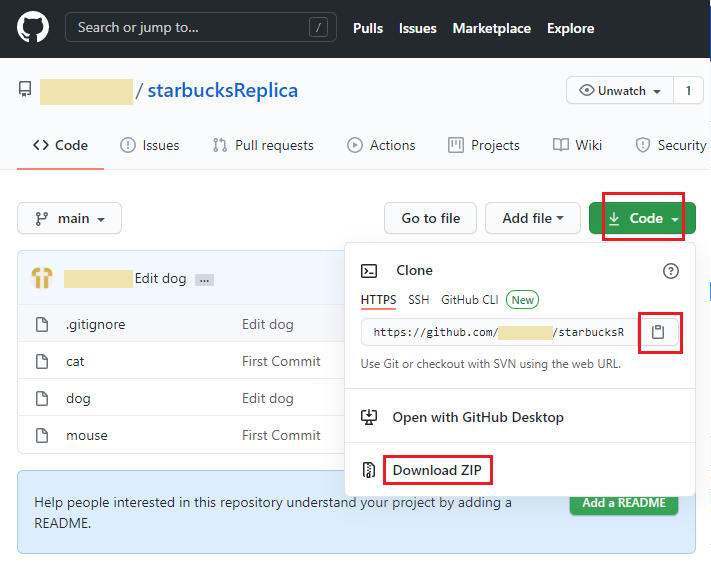Click the Go to file button
The image size is (711, 564).
[x=430, y=218]
